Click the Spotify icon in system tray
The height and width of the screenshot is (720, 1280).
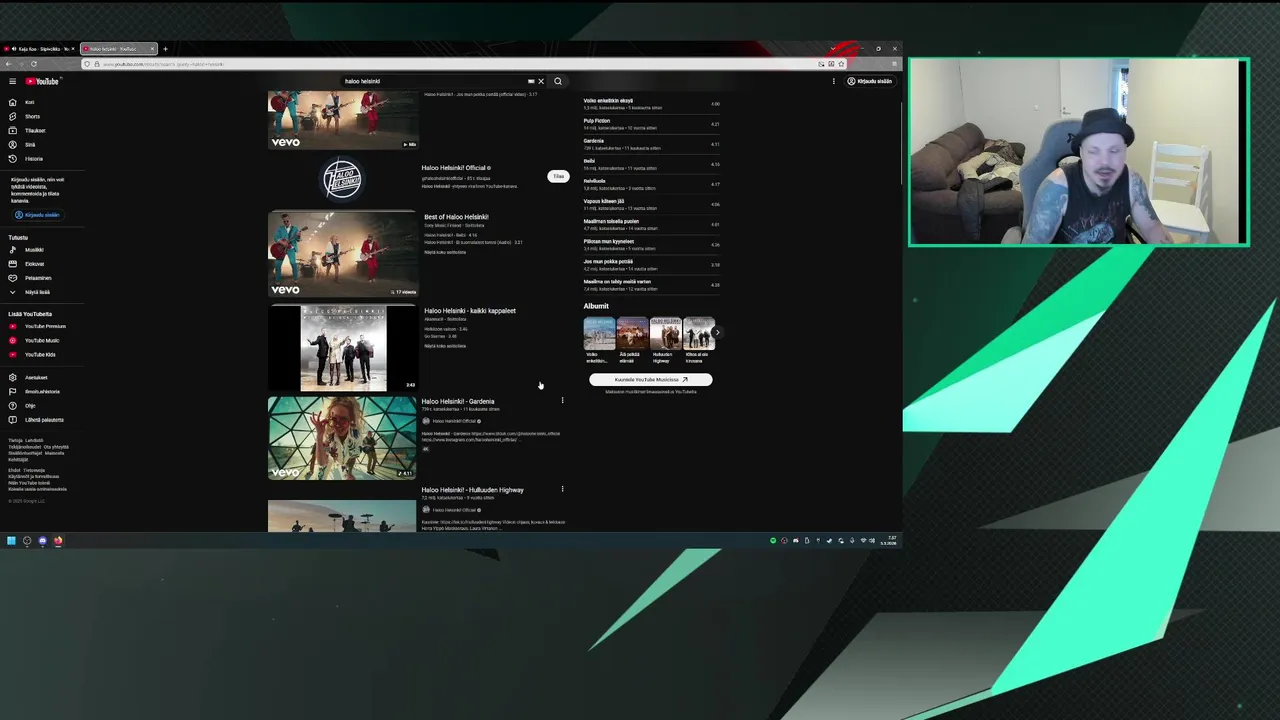[x=773, y=541]
